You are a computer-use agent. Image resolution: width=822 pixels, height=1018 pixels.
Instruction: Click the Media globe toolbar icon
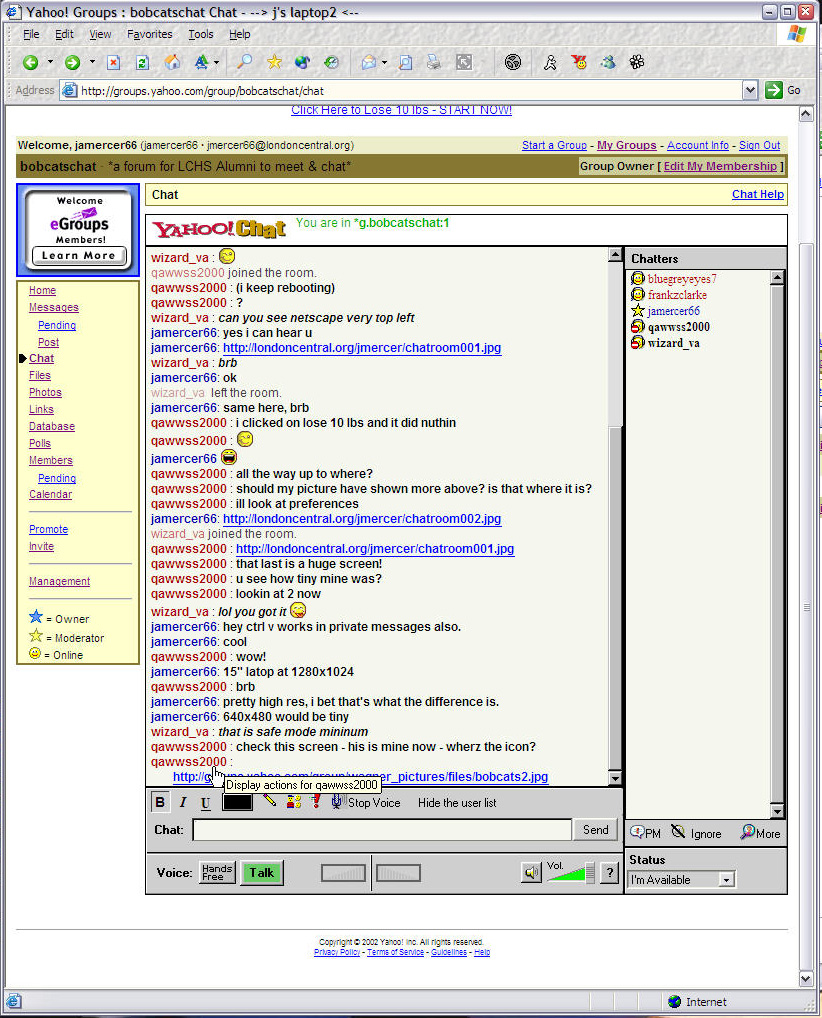(x=303, y=62)
